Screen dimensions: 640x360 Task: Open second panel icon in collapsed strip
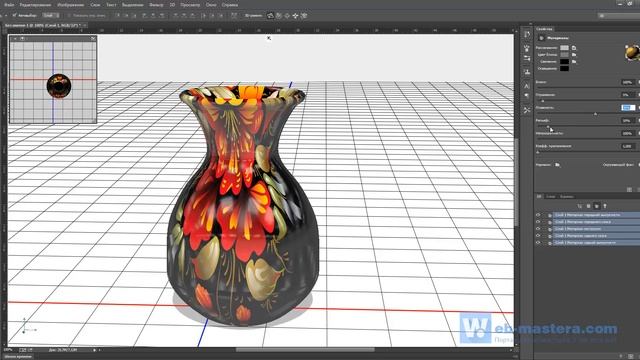click(x=527, y=48)
